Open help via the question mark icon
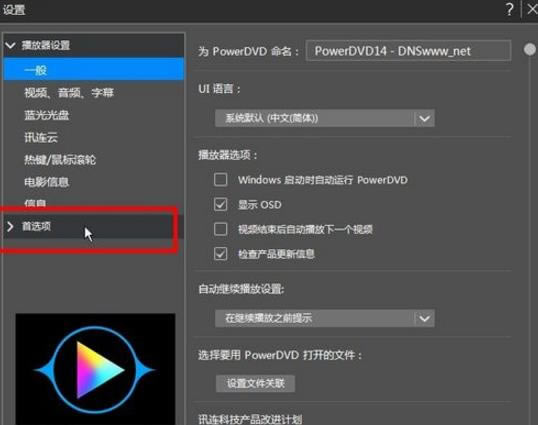Image resolution: width=538 pixels, height=425 pixels. coord(510,9)
